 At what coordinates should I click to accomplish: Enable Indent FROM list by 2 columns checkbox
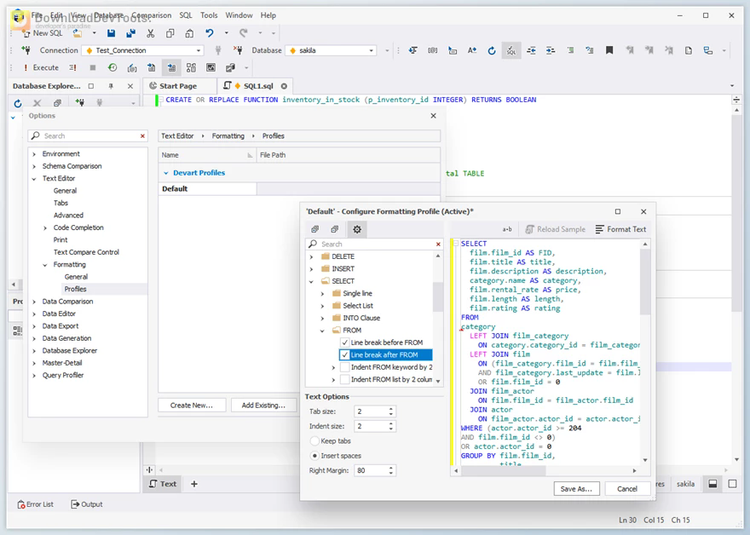344,380
